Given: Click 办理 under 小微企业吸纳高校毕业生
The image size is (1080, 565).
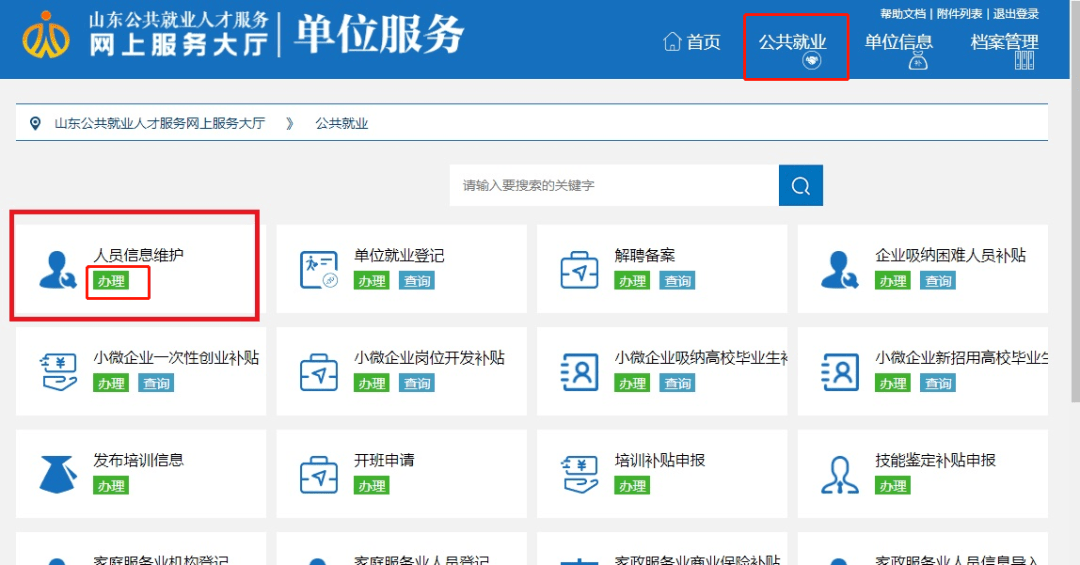Looking at the screenshot, I should [632, 383].
